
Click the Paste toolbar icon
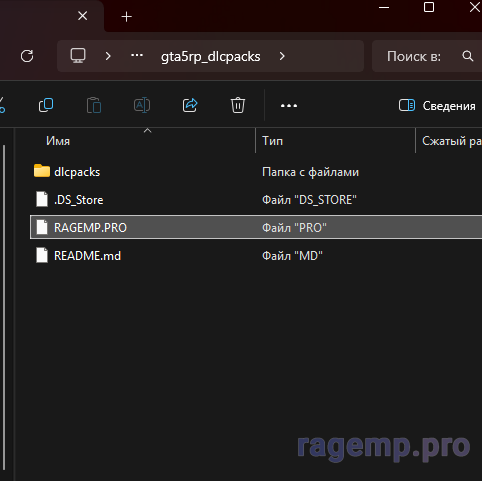coord(94,105)
